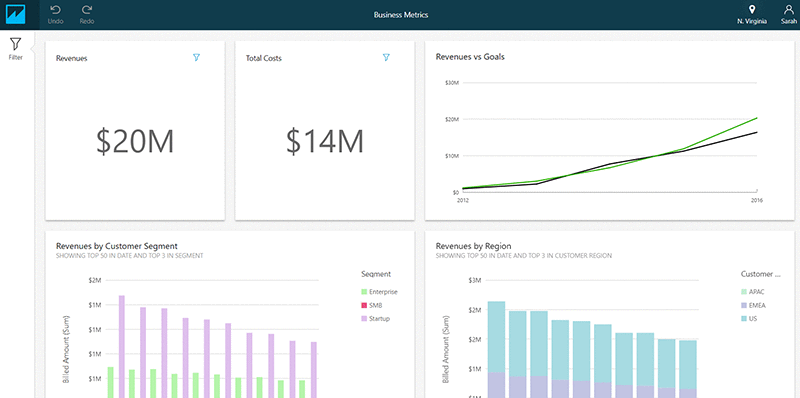Select the $20M Revenues KPI value
This screenshot has width=800, height=398.
(135, 141)
